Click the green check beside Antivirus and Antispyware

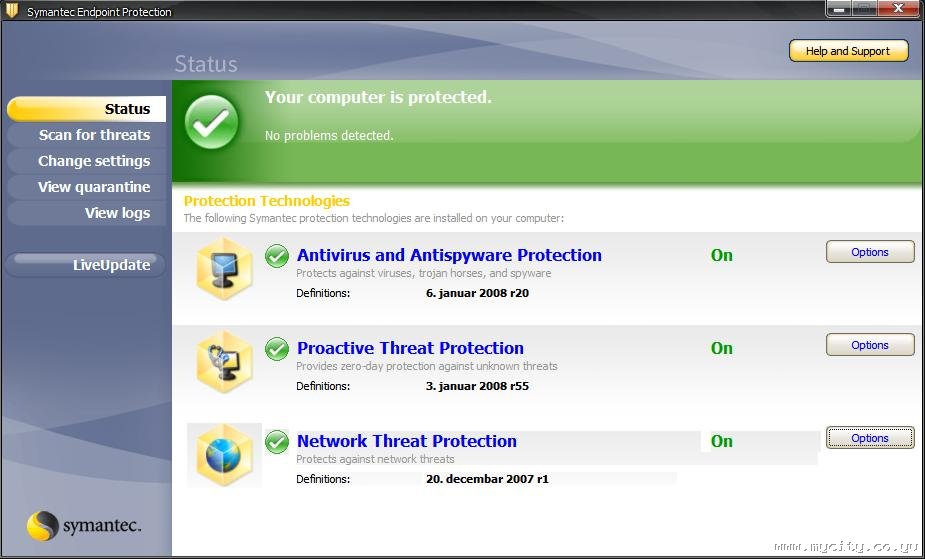point(277,256)
